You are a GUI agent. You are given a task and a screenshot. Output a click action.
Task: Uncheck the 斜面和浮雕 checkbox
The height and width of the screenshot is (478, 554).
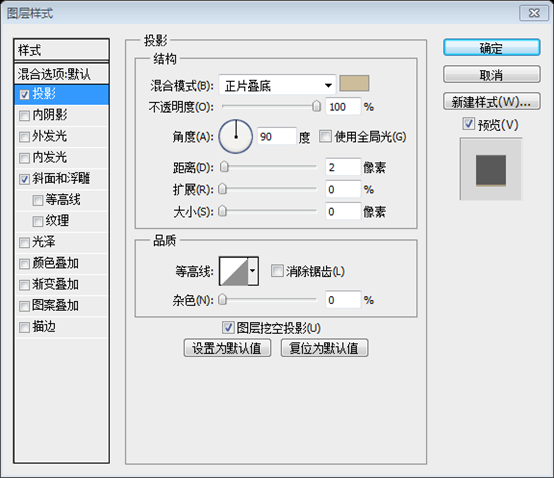(24, 179)
